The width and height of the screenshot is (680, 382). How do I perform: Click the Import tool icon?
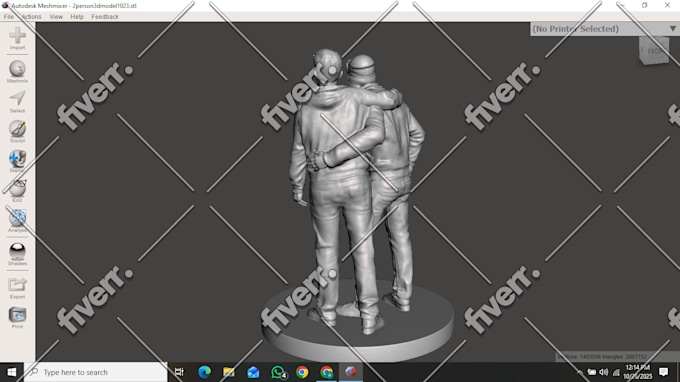[17, 38]
